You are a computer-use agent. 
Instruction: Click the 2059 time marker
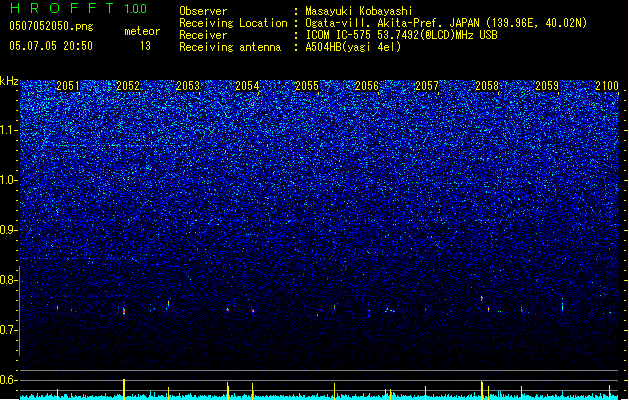547,86
